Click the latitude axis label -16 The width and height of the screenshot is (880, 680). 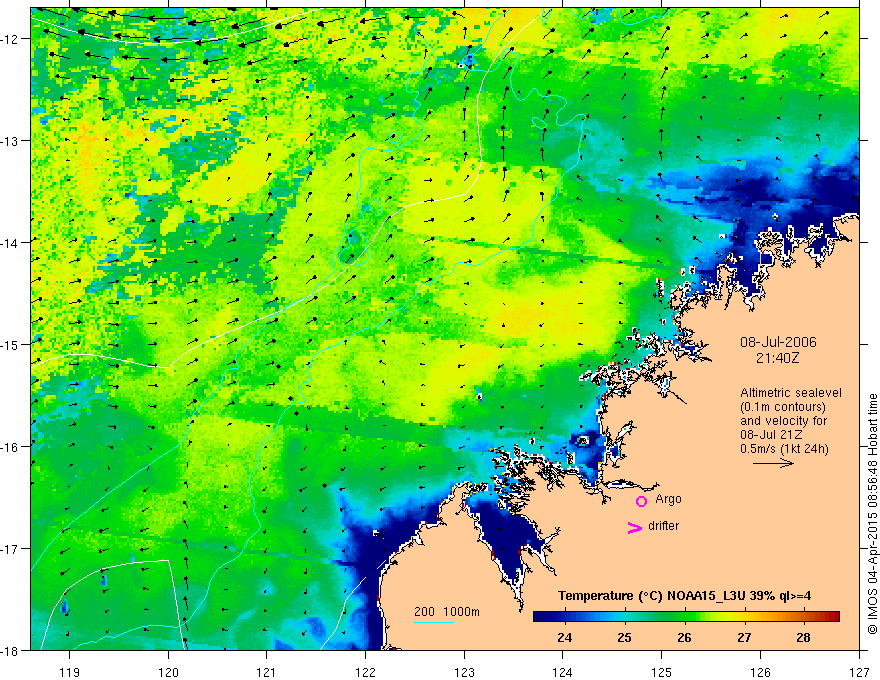pyautogui.click(x=11, y=447)
